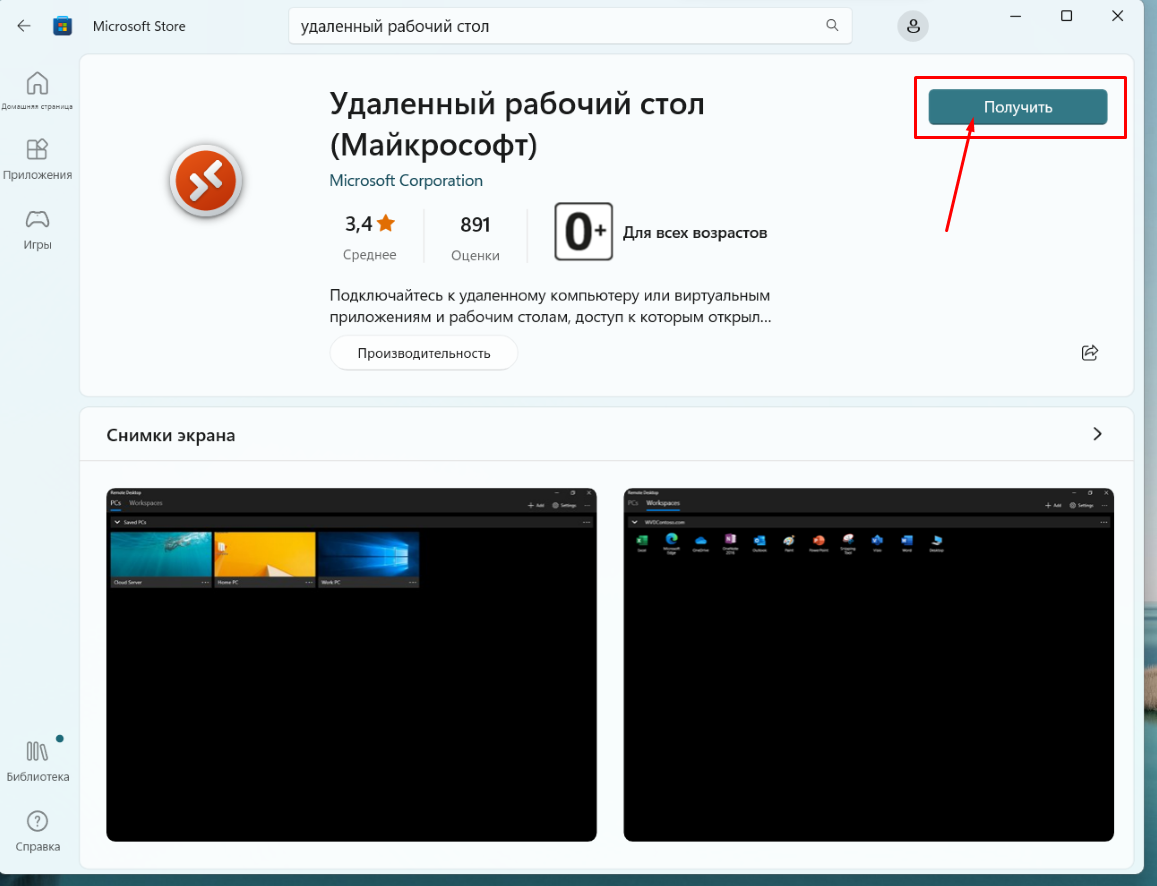
Task: Open Справка help in the sidebar
Action: pyautogui.click(x=37, y=830)
